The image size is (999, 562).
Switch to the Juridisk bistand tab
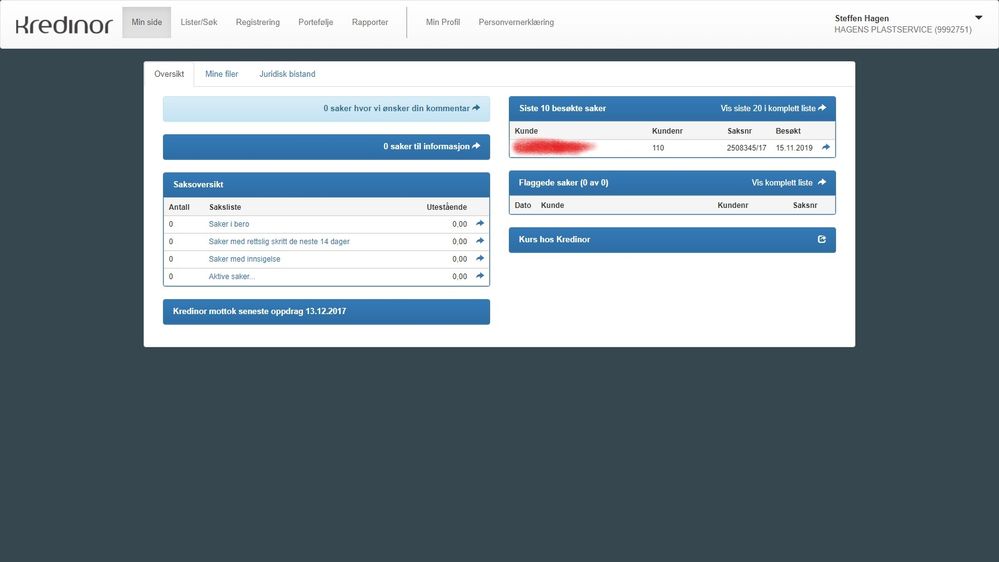coord(287,74)
